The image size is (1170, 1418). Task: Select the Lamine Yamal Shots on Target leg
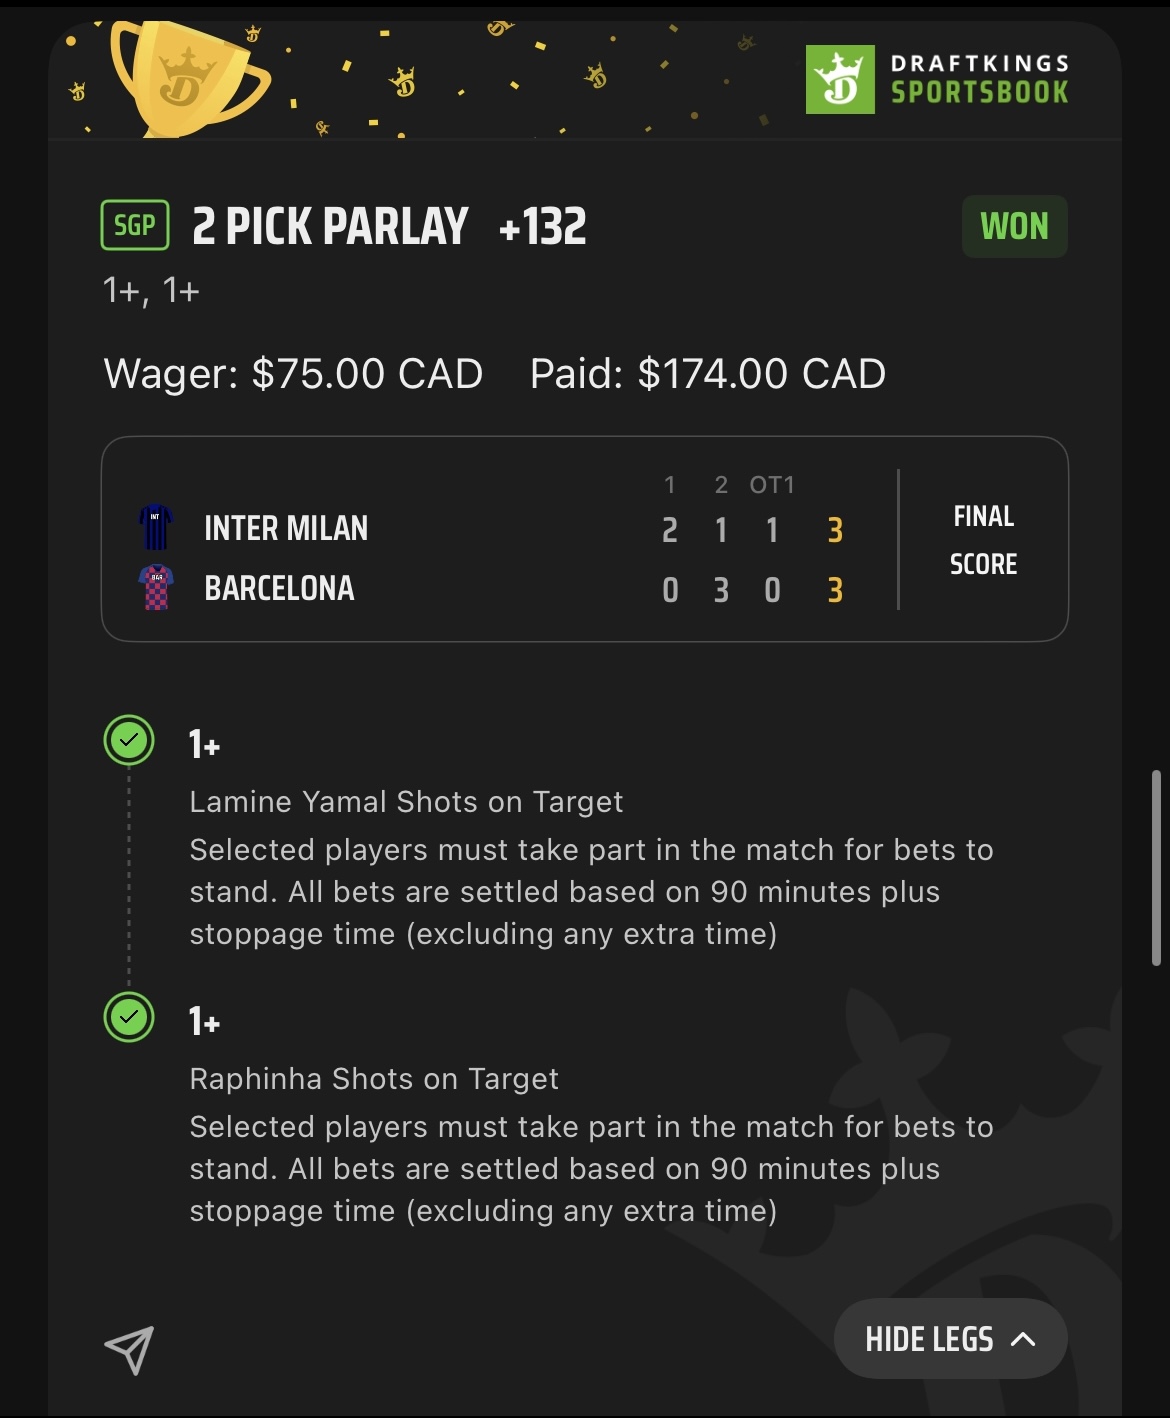pyautogui.click(x=406, y=802)
